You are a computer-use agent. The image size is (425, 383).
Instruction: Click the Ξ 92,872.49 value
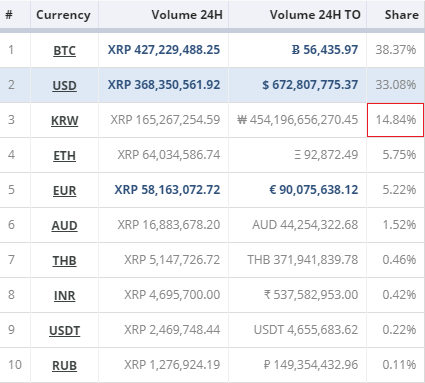pos(326,155)
